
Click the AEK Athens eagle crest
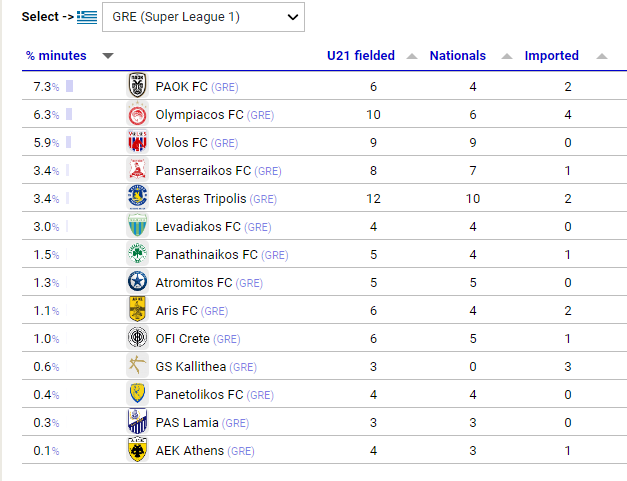tap(137, 449)
